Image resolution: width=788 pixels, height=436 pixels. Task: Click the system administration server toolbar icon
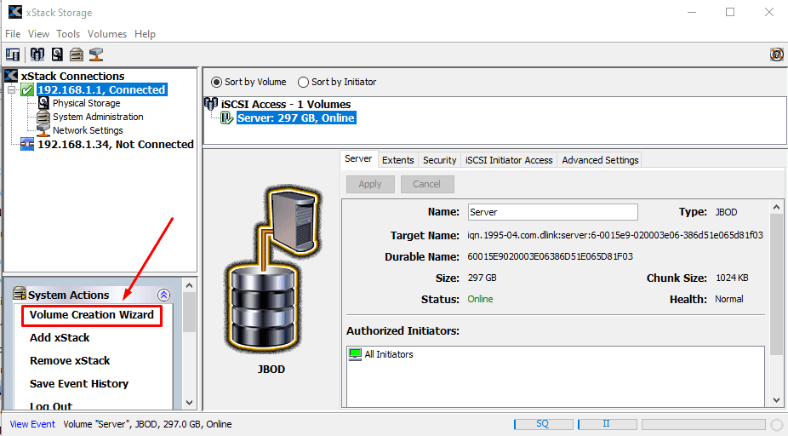pyautogui.click(x=76, y=54)
